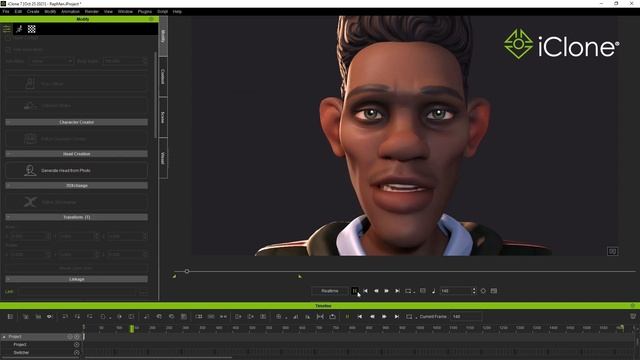Click the frame number stepper arrows
This screenshot has height=360, width=640.
[474, 291]
